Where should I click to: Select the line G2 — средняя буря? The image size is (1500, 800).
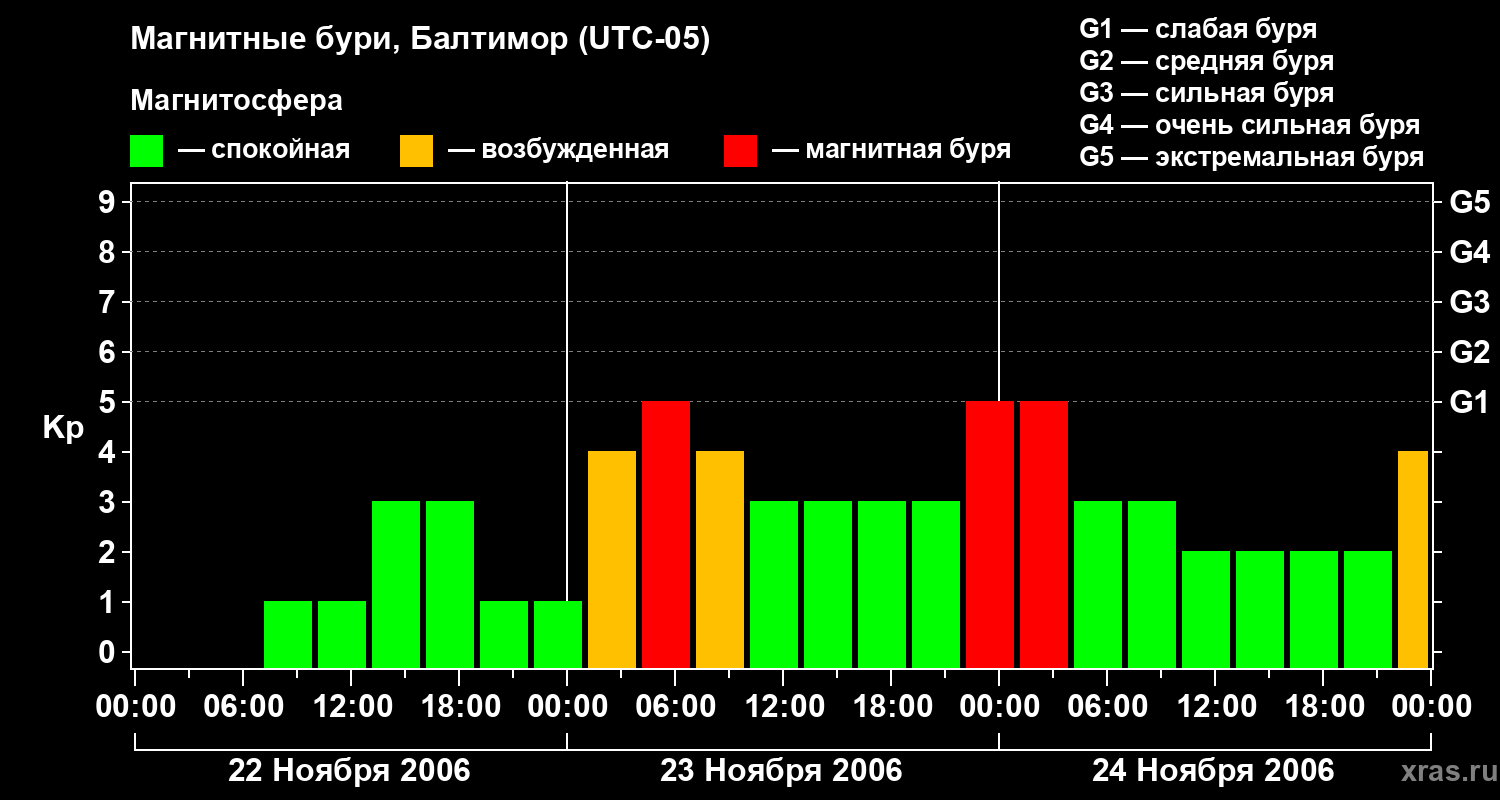click(1207, 61)
